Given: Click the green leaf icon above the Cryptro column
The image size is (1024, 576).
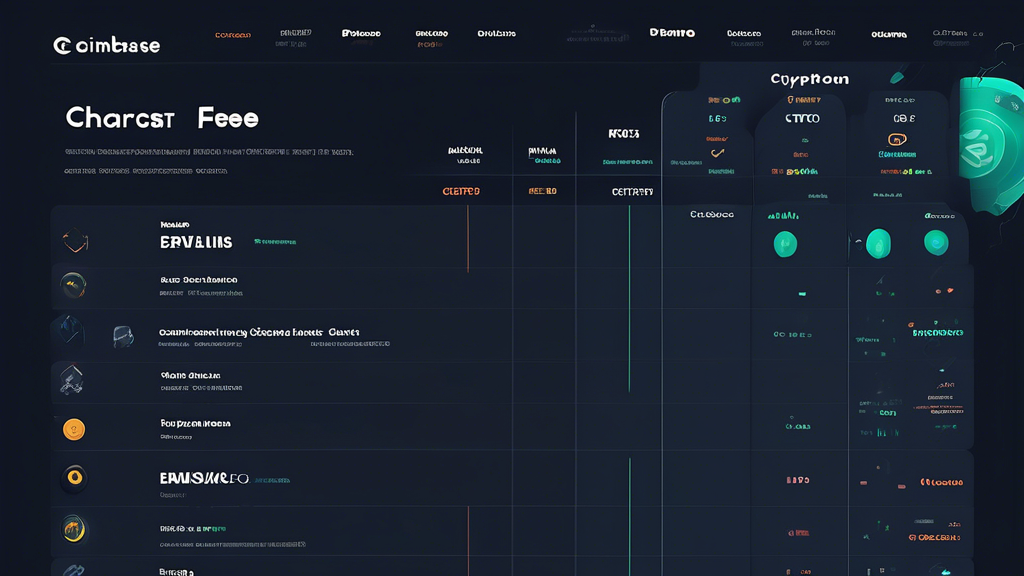Looking at the screenshot, I should (898, 77).
